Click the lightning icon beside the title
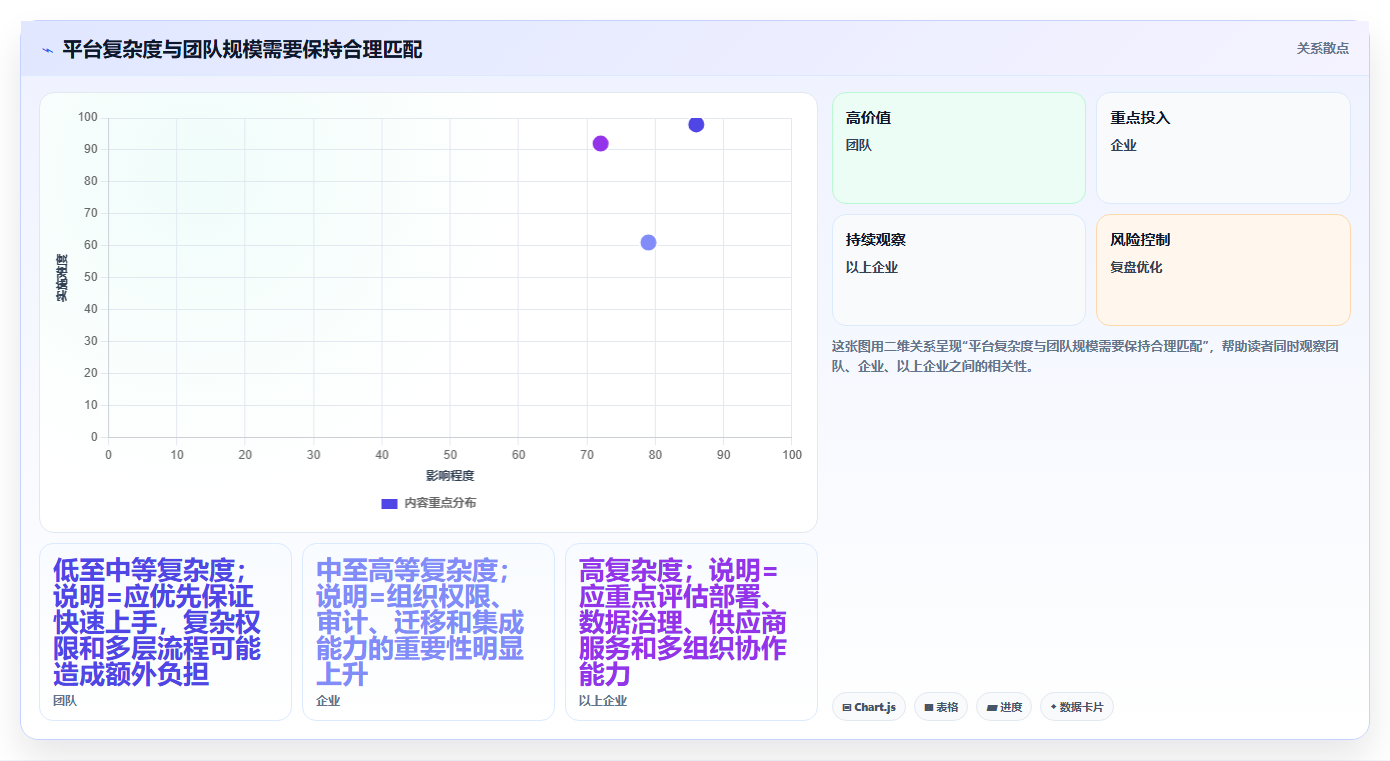This screenshot has width=1390, height=761. (x=47, y=49)
